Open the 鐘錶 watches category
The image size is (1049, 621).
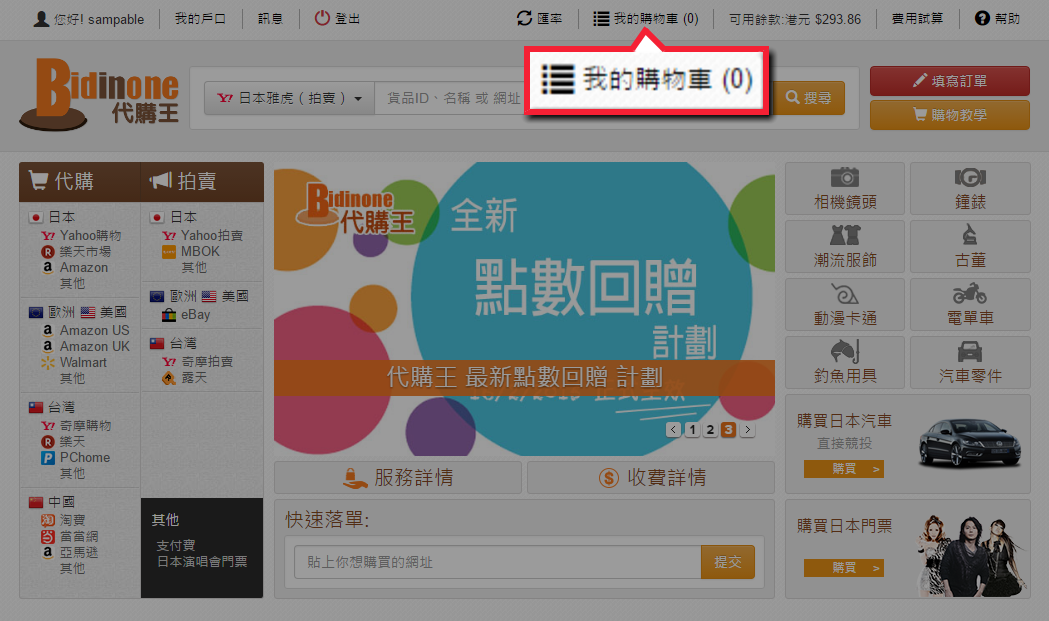(x=970, y=189)
